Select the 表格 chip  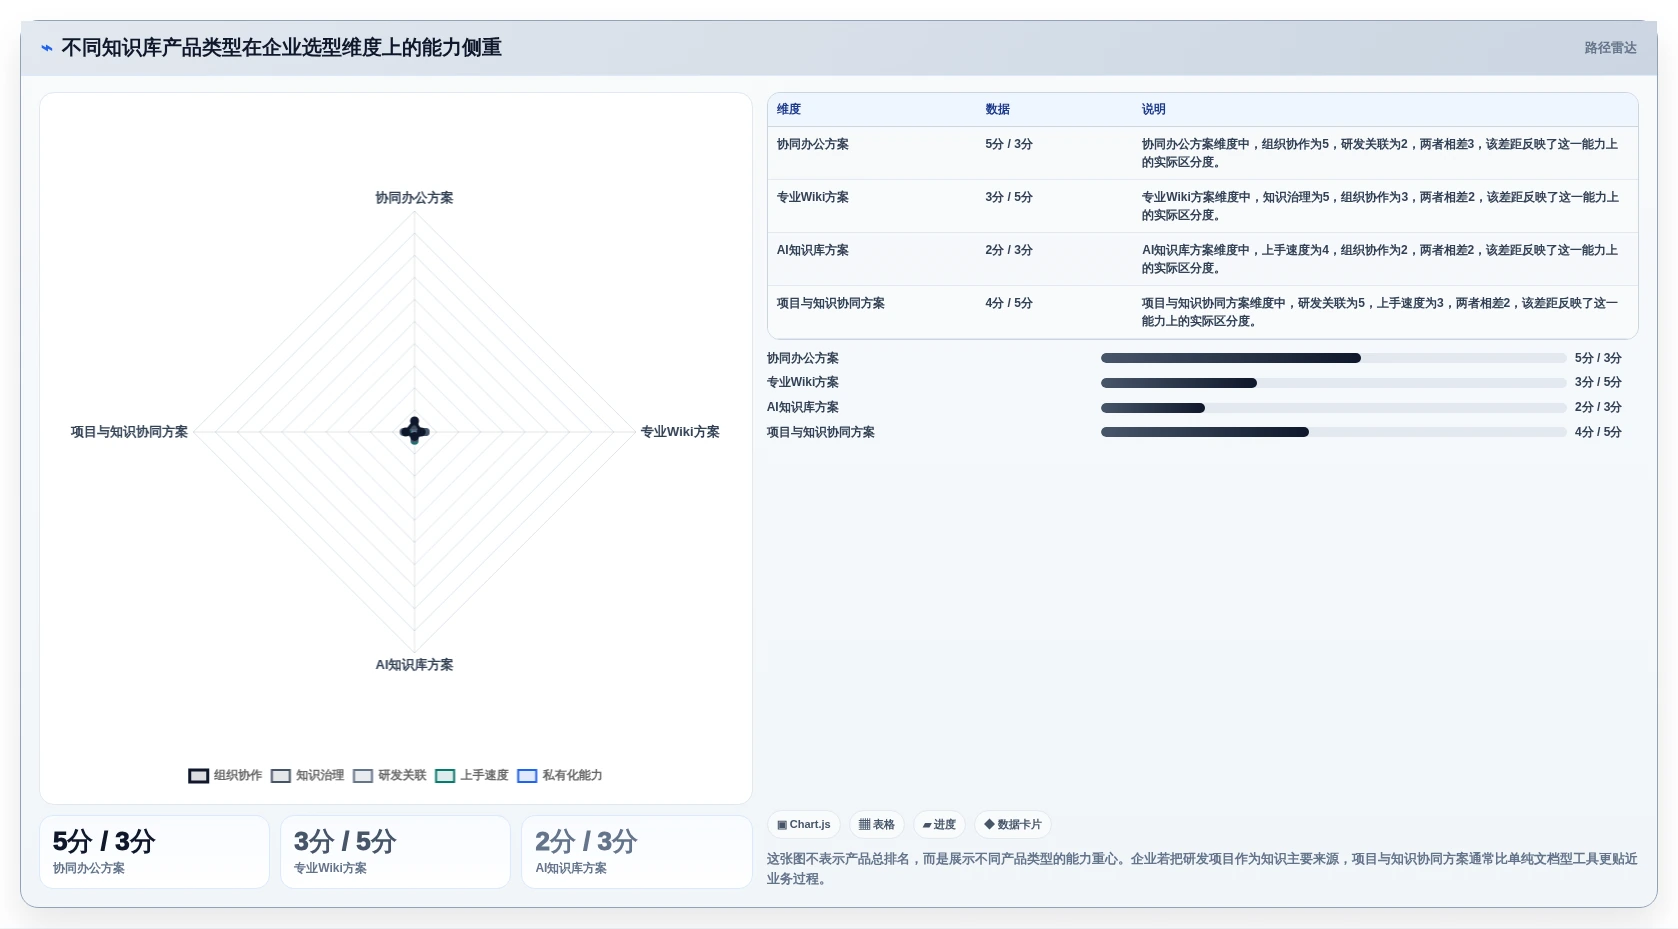pos(877,825)
